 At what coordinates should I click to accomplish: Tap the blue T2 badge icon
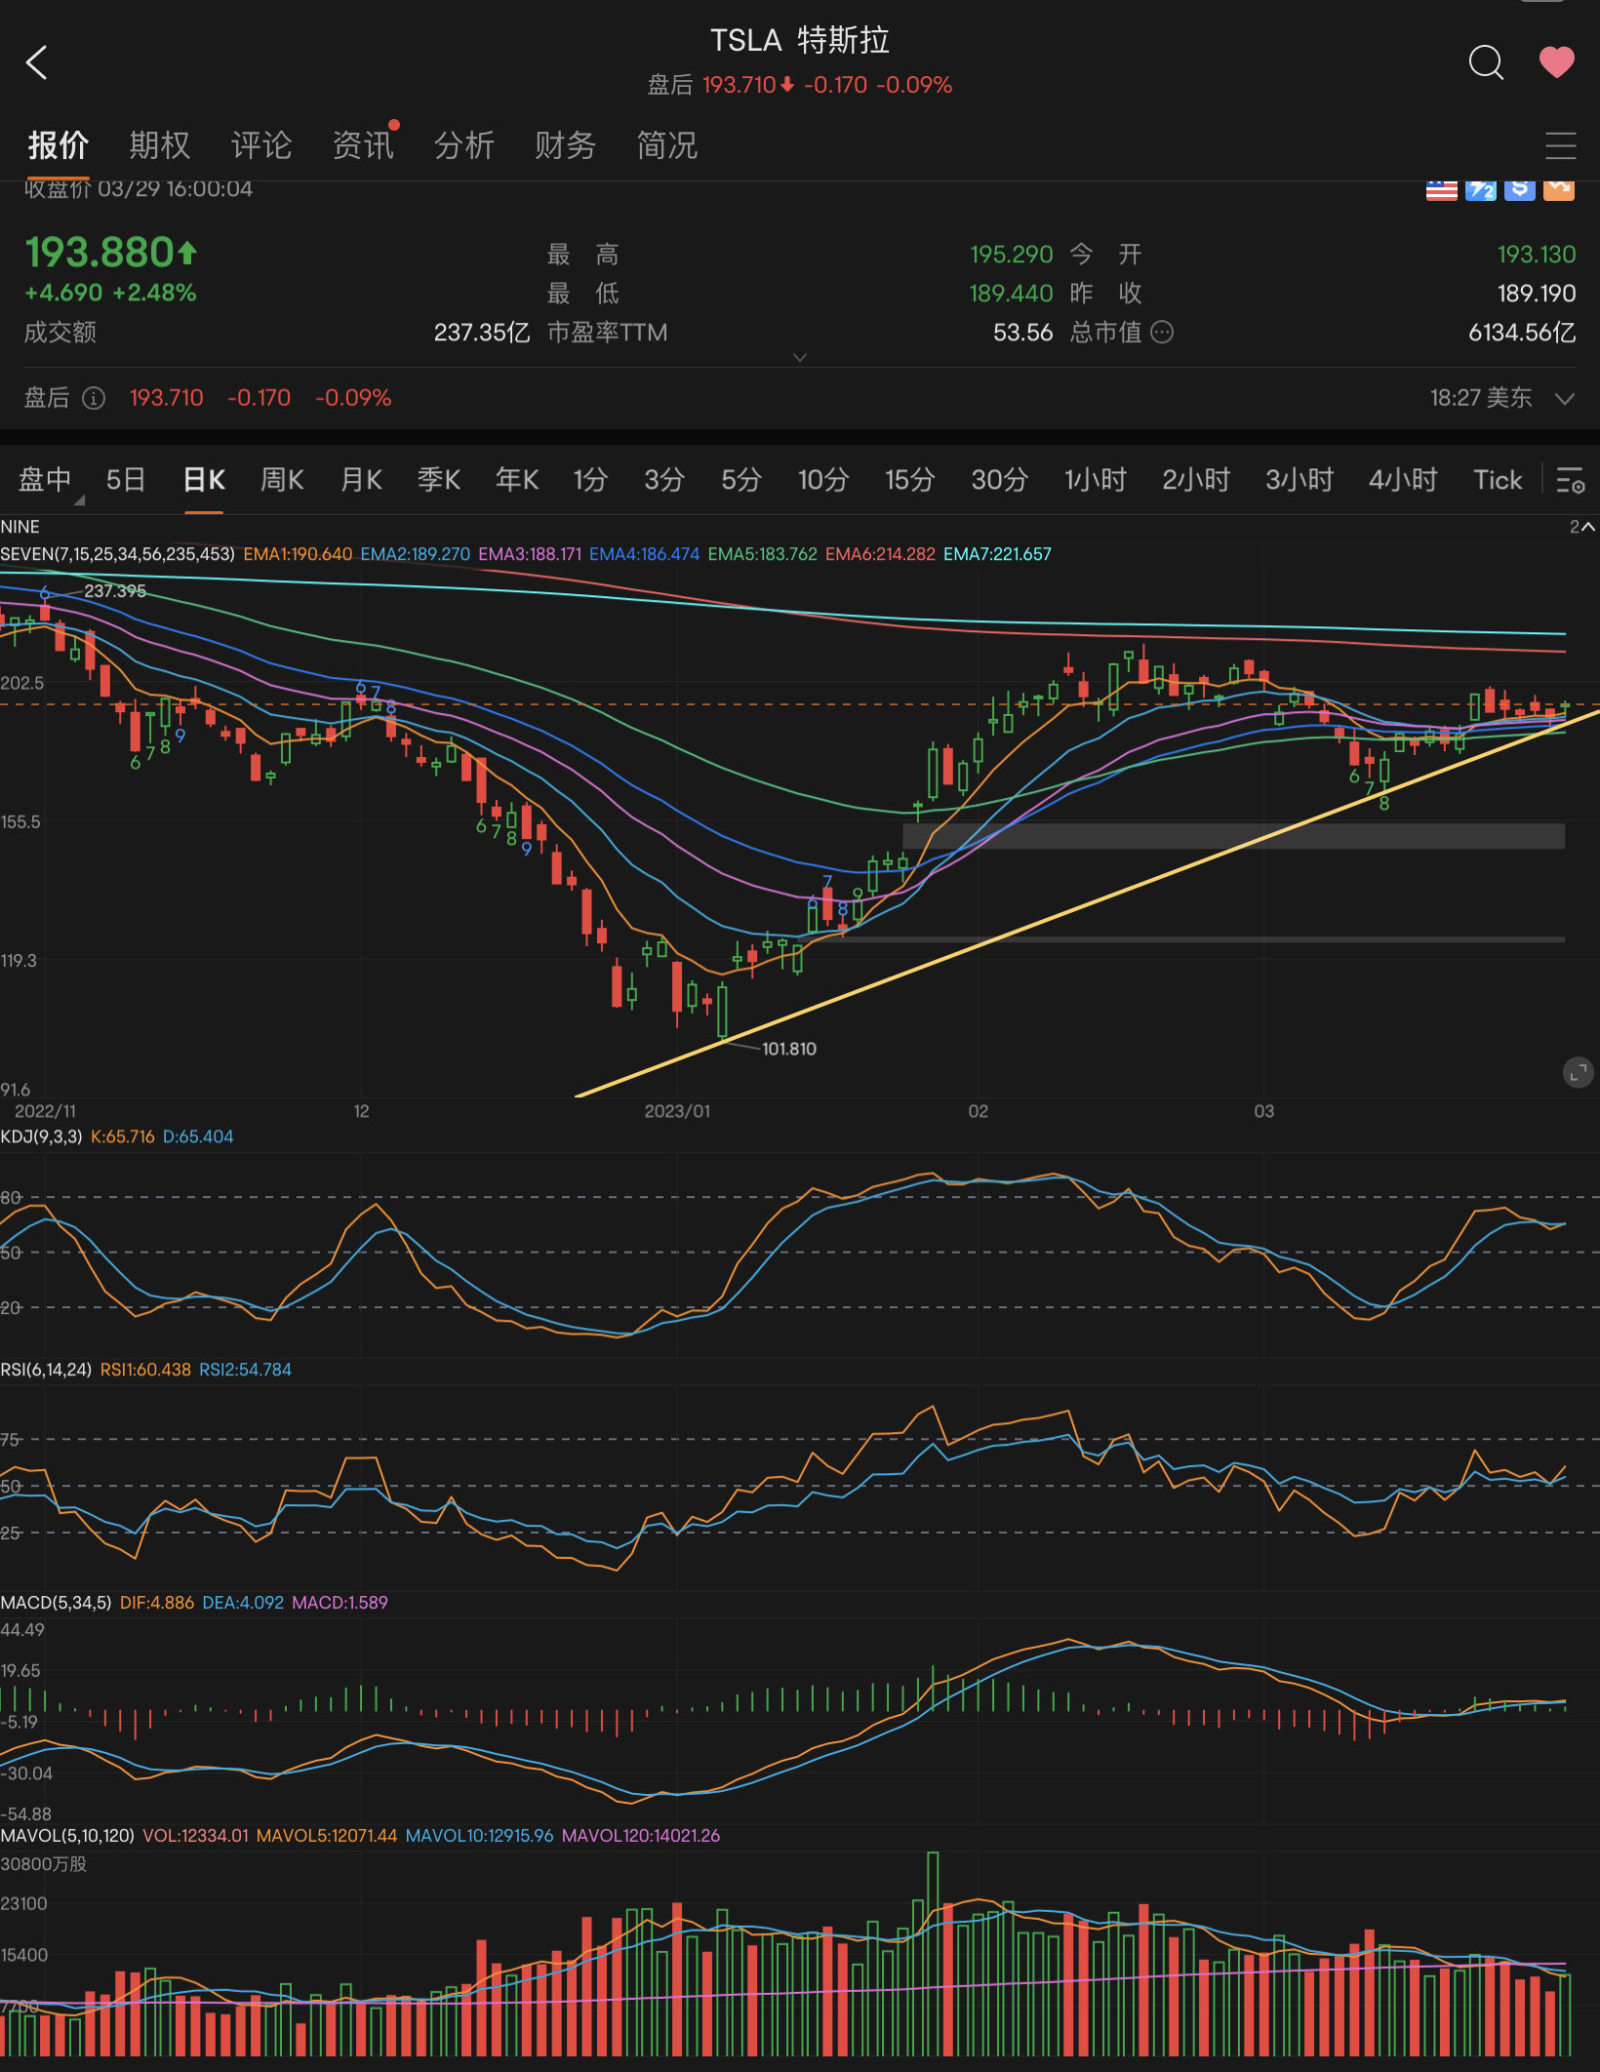1480,190
